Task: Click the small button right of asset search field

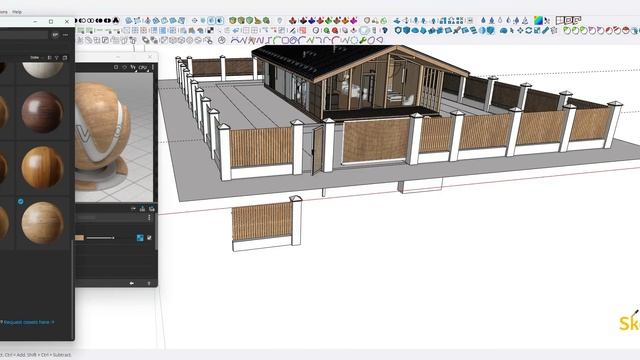Action: (x=55, y=35)
